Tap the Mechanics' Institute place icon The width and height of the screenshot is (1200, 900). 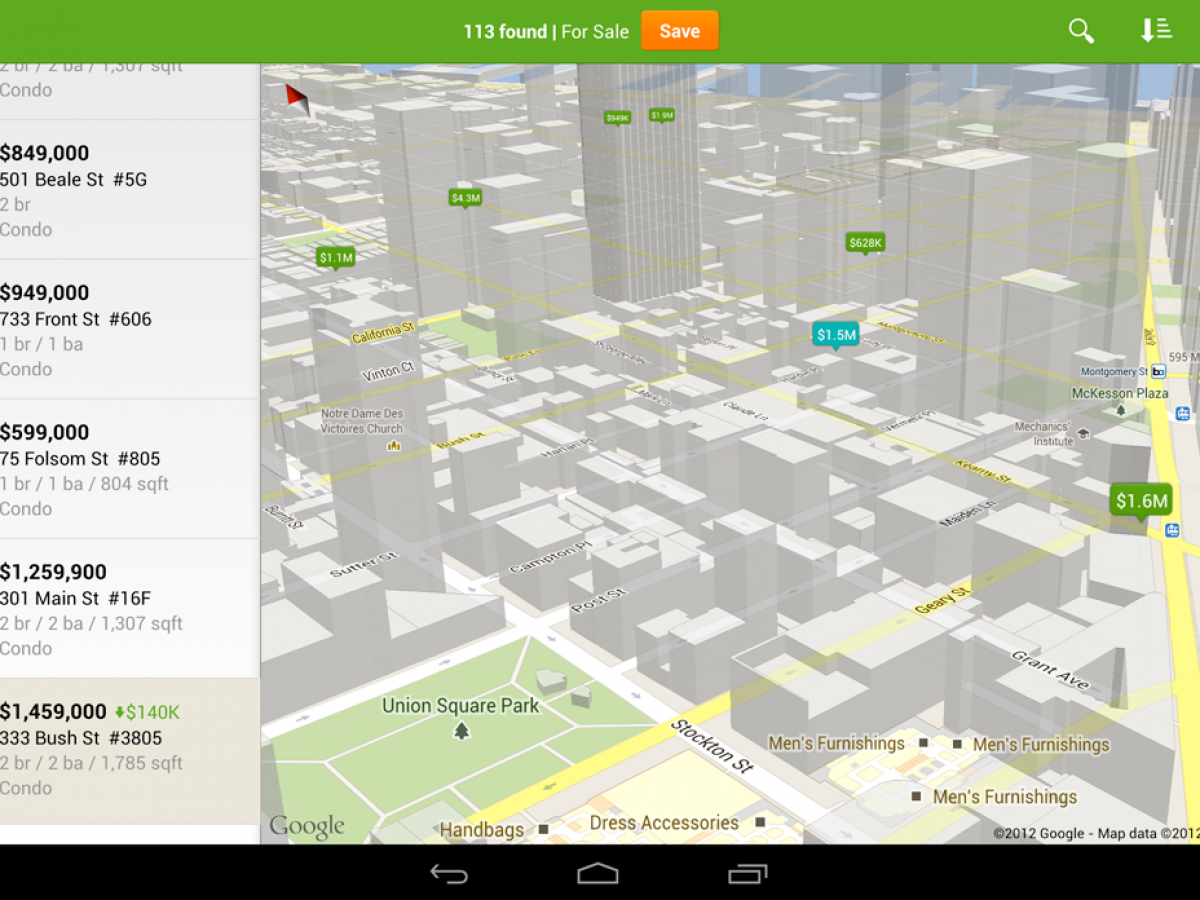[x=1084, y=434]
